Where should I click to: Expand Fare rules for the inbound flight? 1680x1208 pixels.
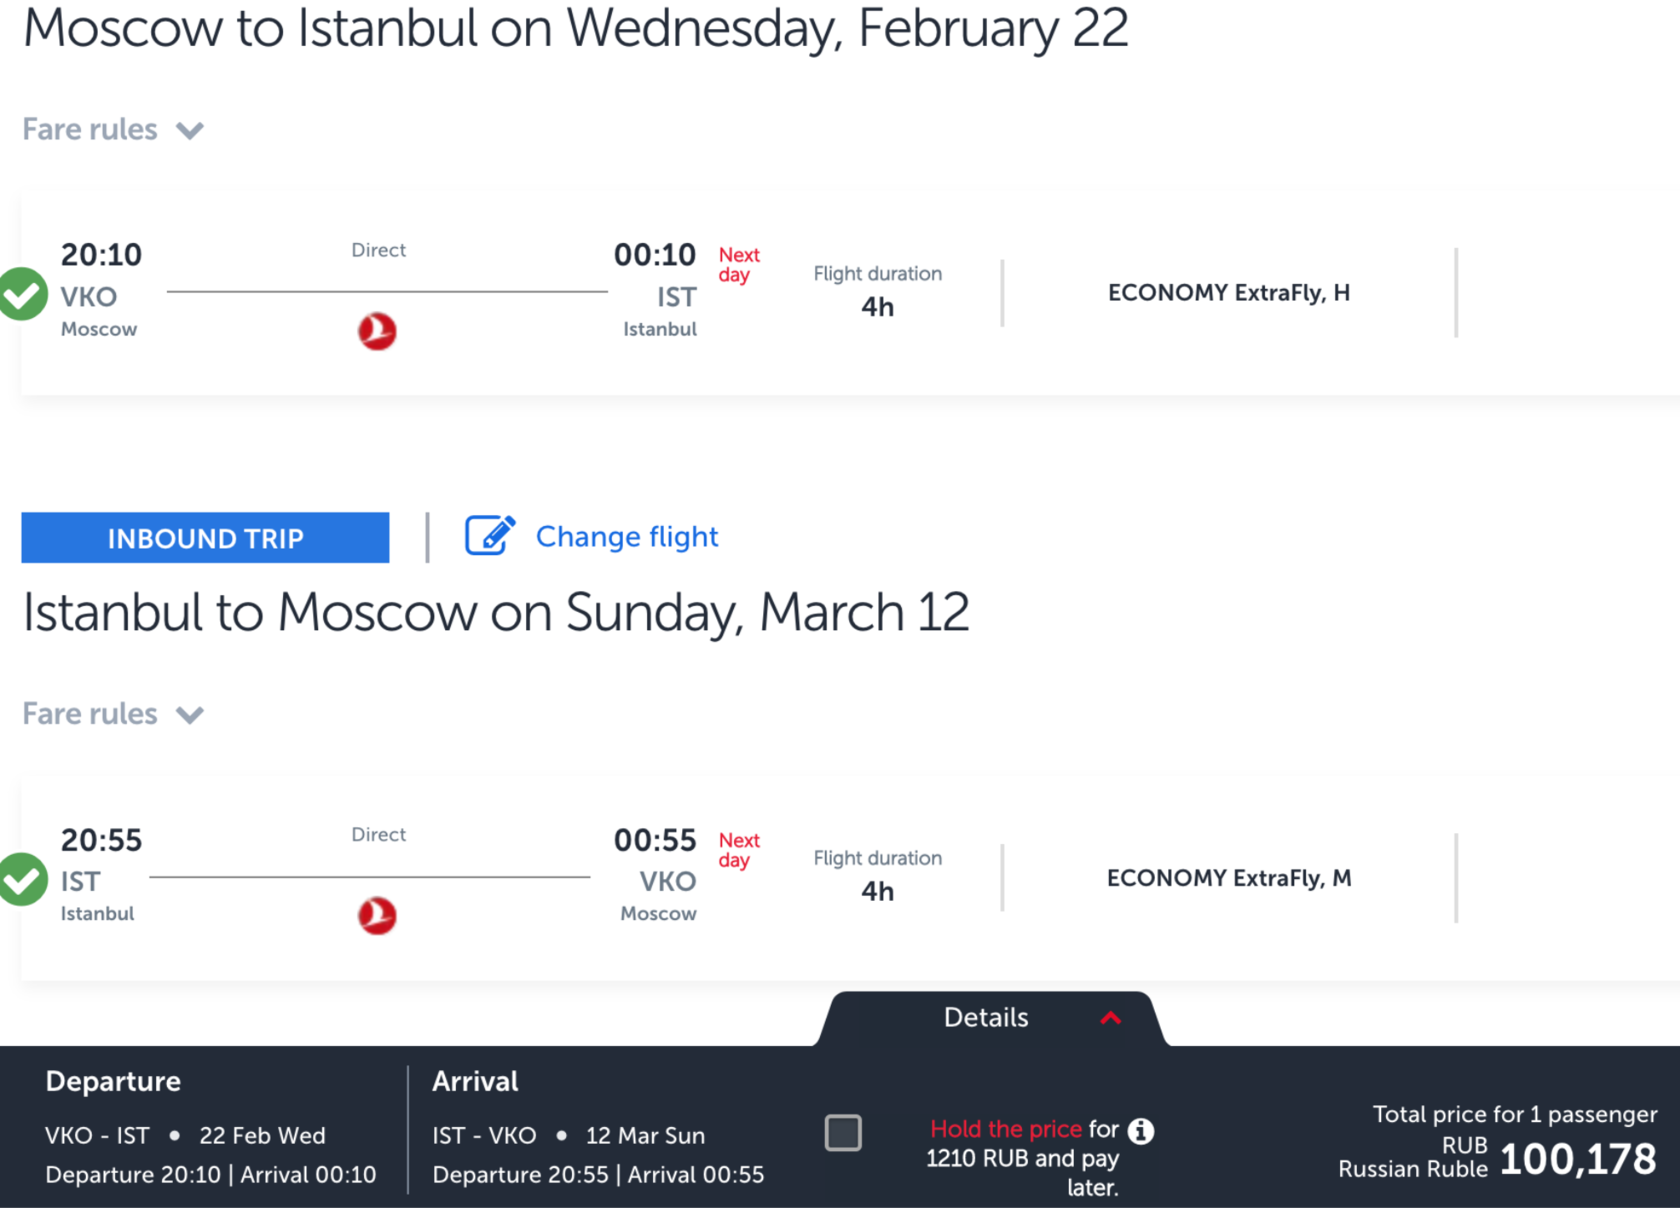coord(113,714)
